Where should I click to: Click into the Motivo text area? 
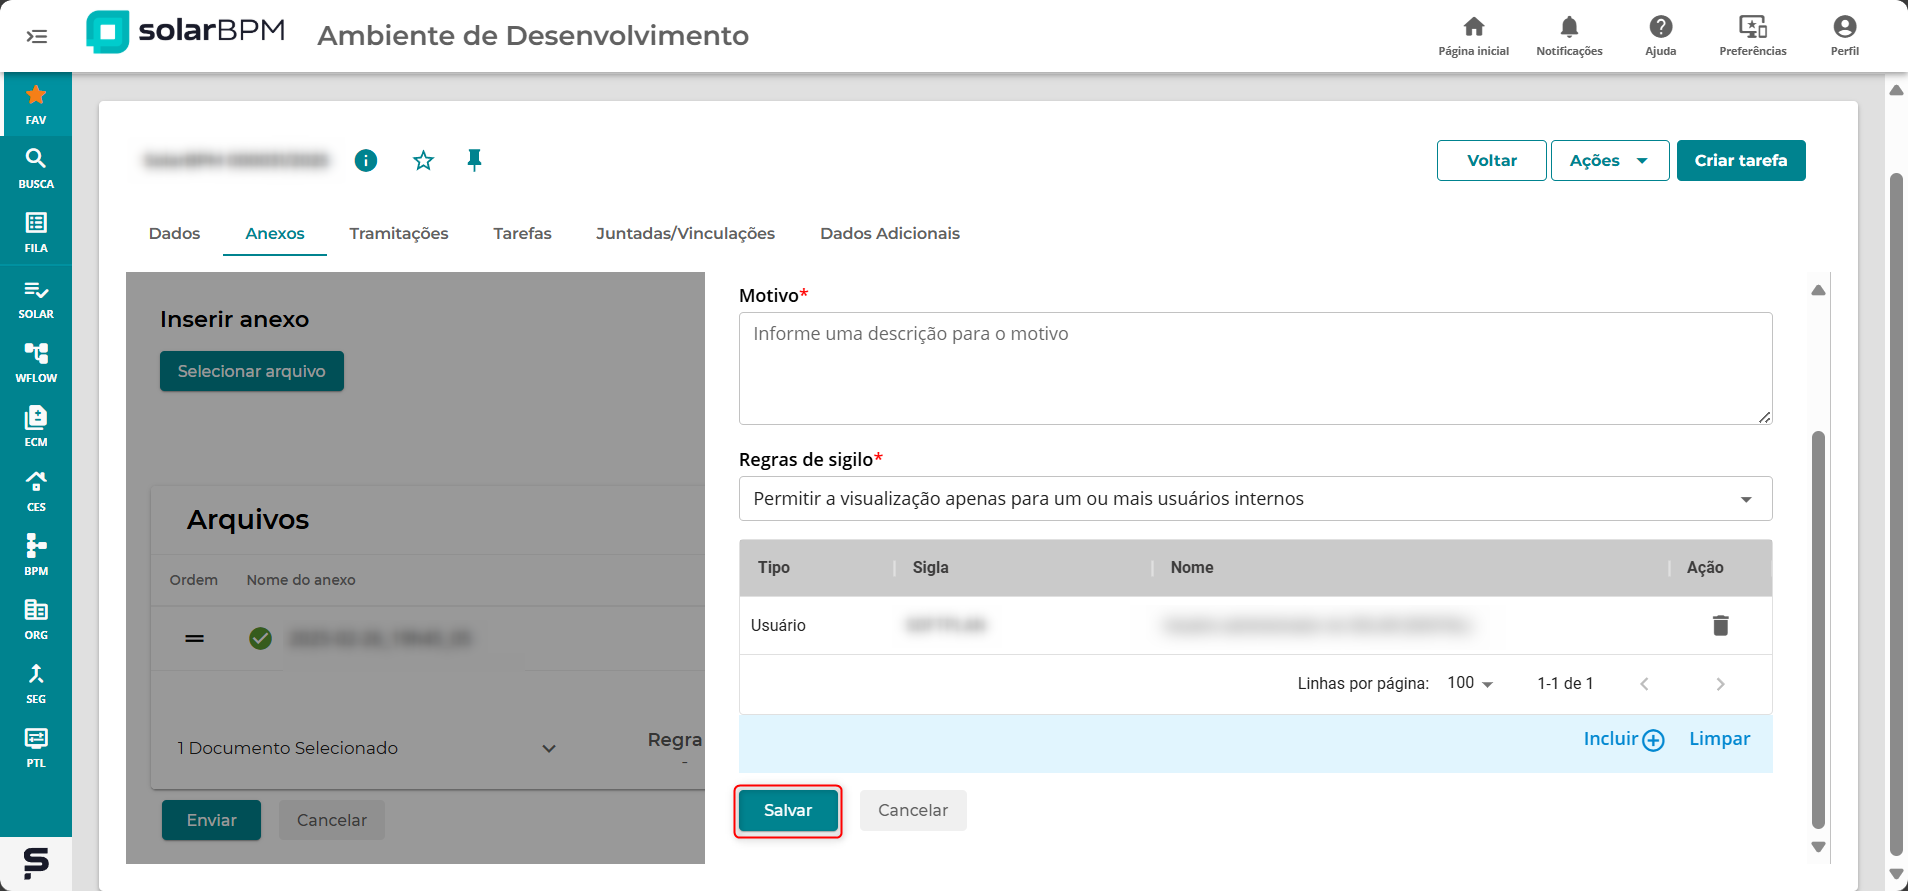tap(1255, 368)
